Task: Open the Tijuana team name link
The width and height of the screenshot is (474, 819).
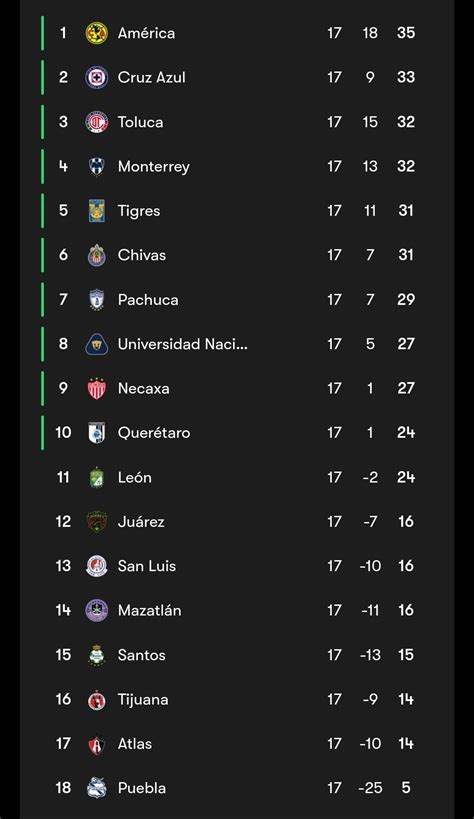Action: (x=143, y=699)
